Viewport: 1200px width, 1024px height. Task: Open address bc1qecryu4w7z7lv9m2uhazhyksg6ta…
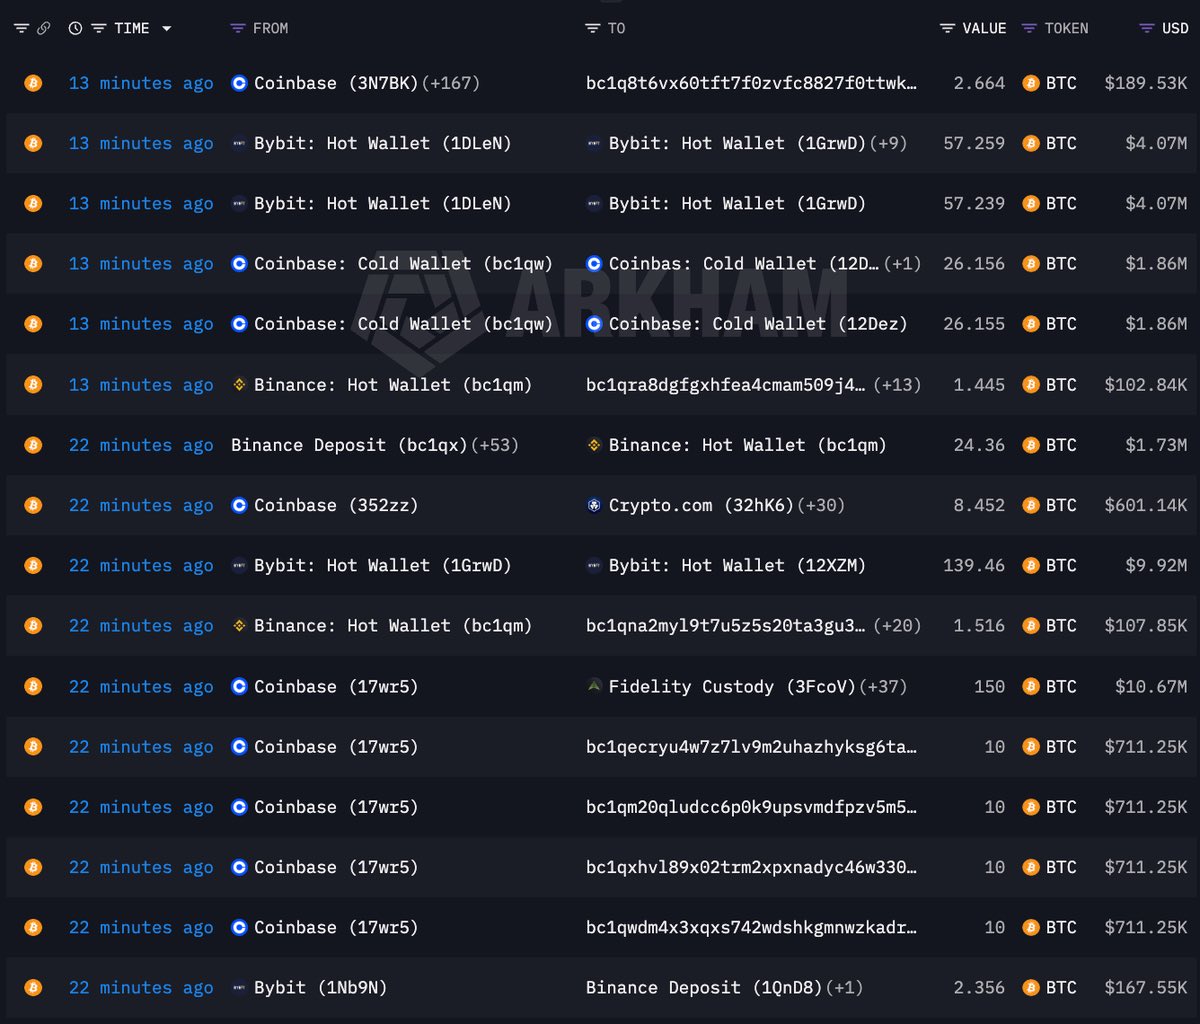tap(751, 746)
